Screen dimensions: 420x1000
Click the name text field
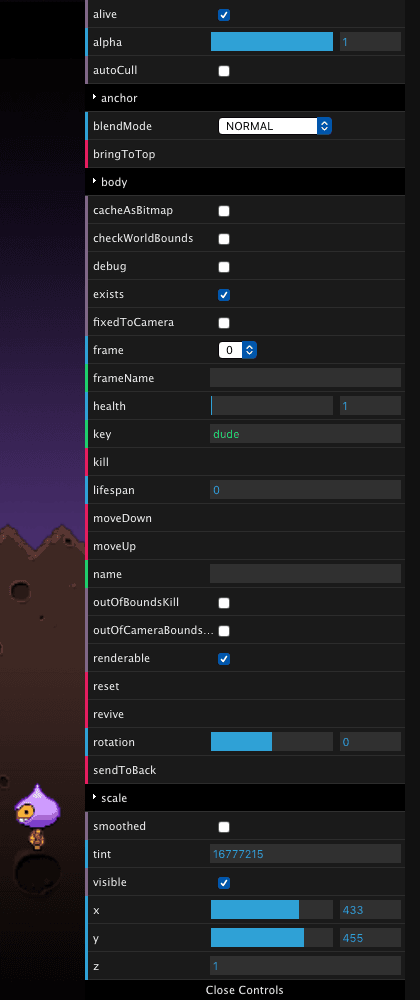coord(305,574)
